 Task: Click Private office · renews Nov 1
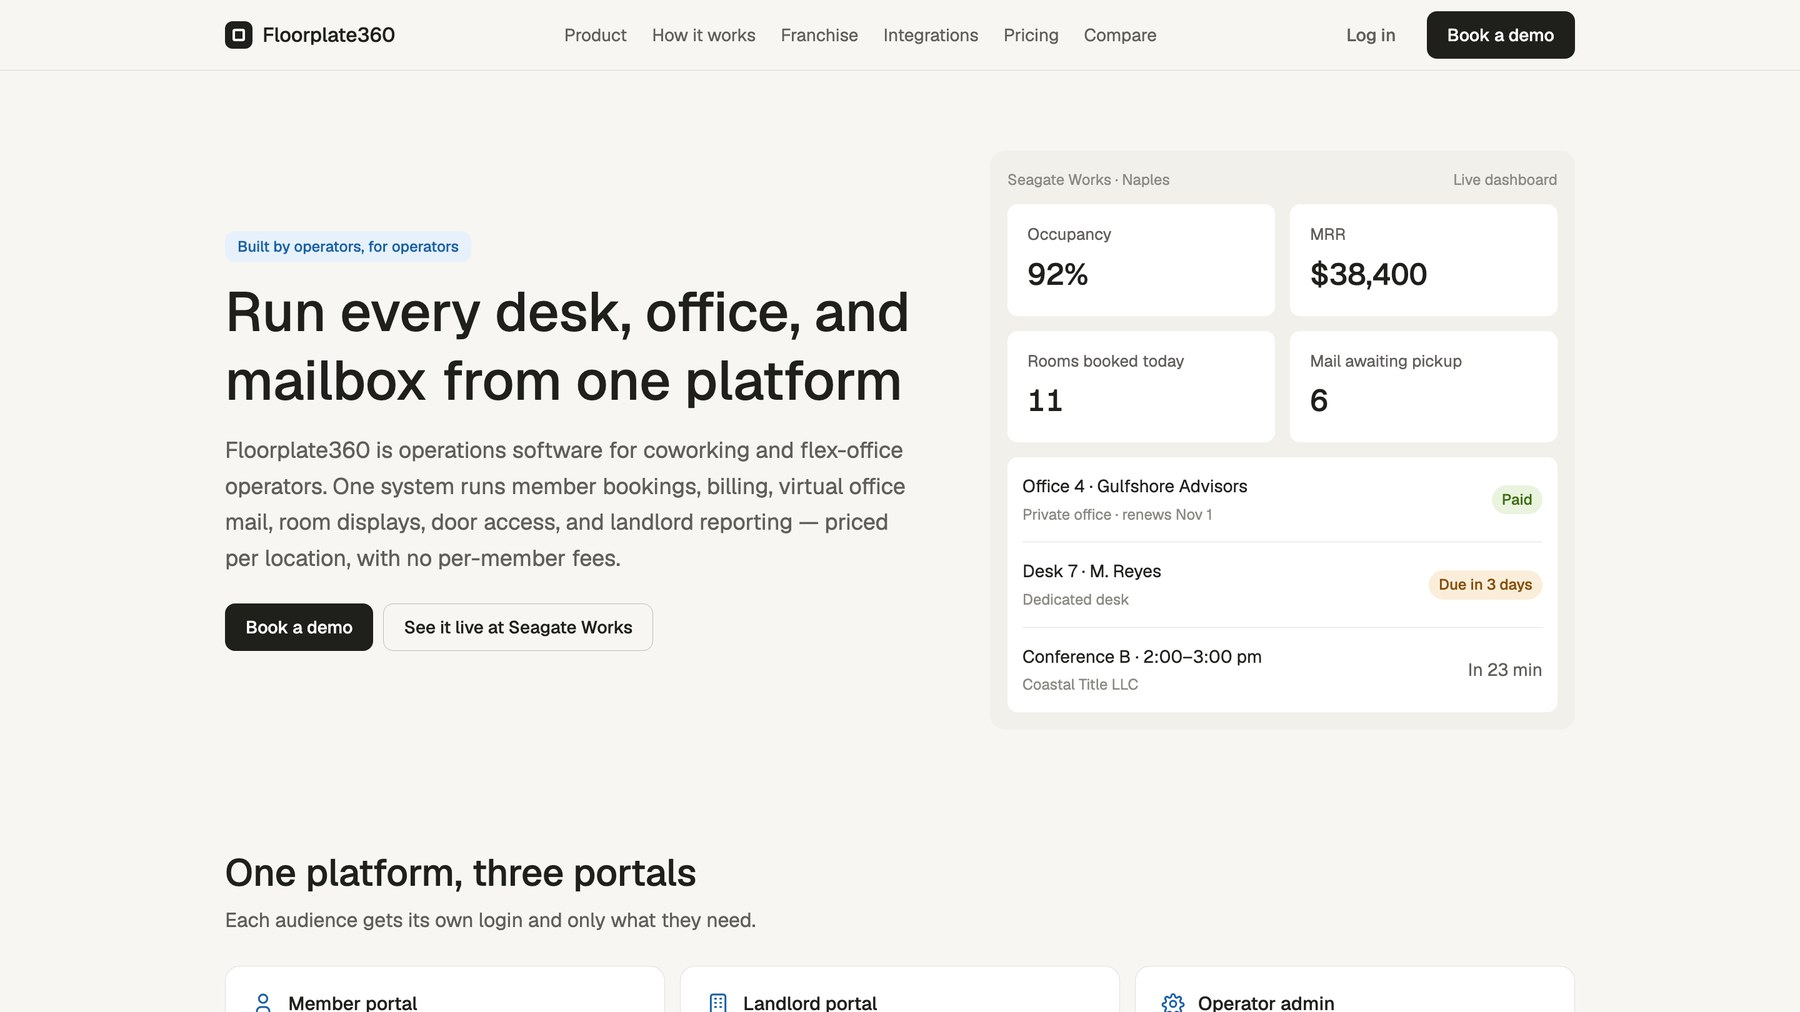click(x=1117, y=515)
